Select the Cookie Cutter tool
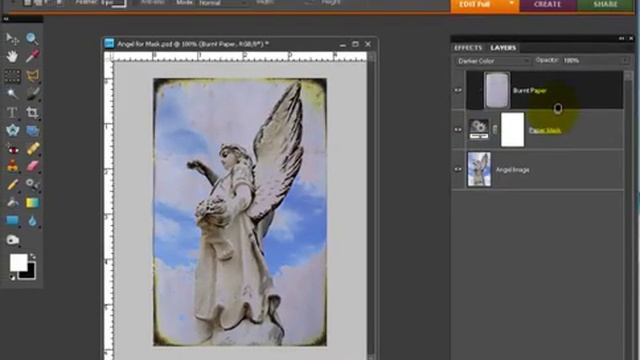640x360 pixels. click(x=12, y=131)
